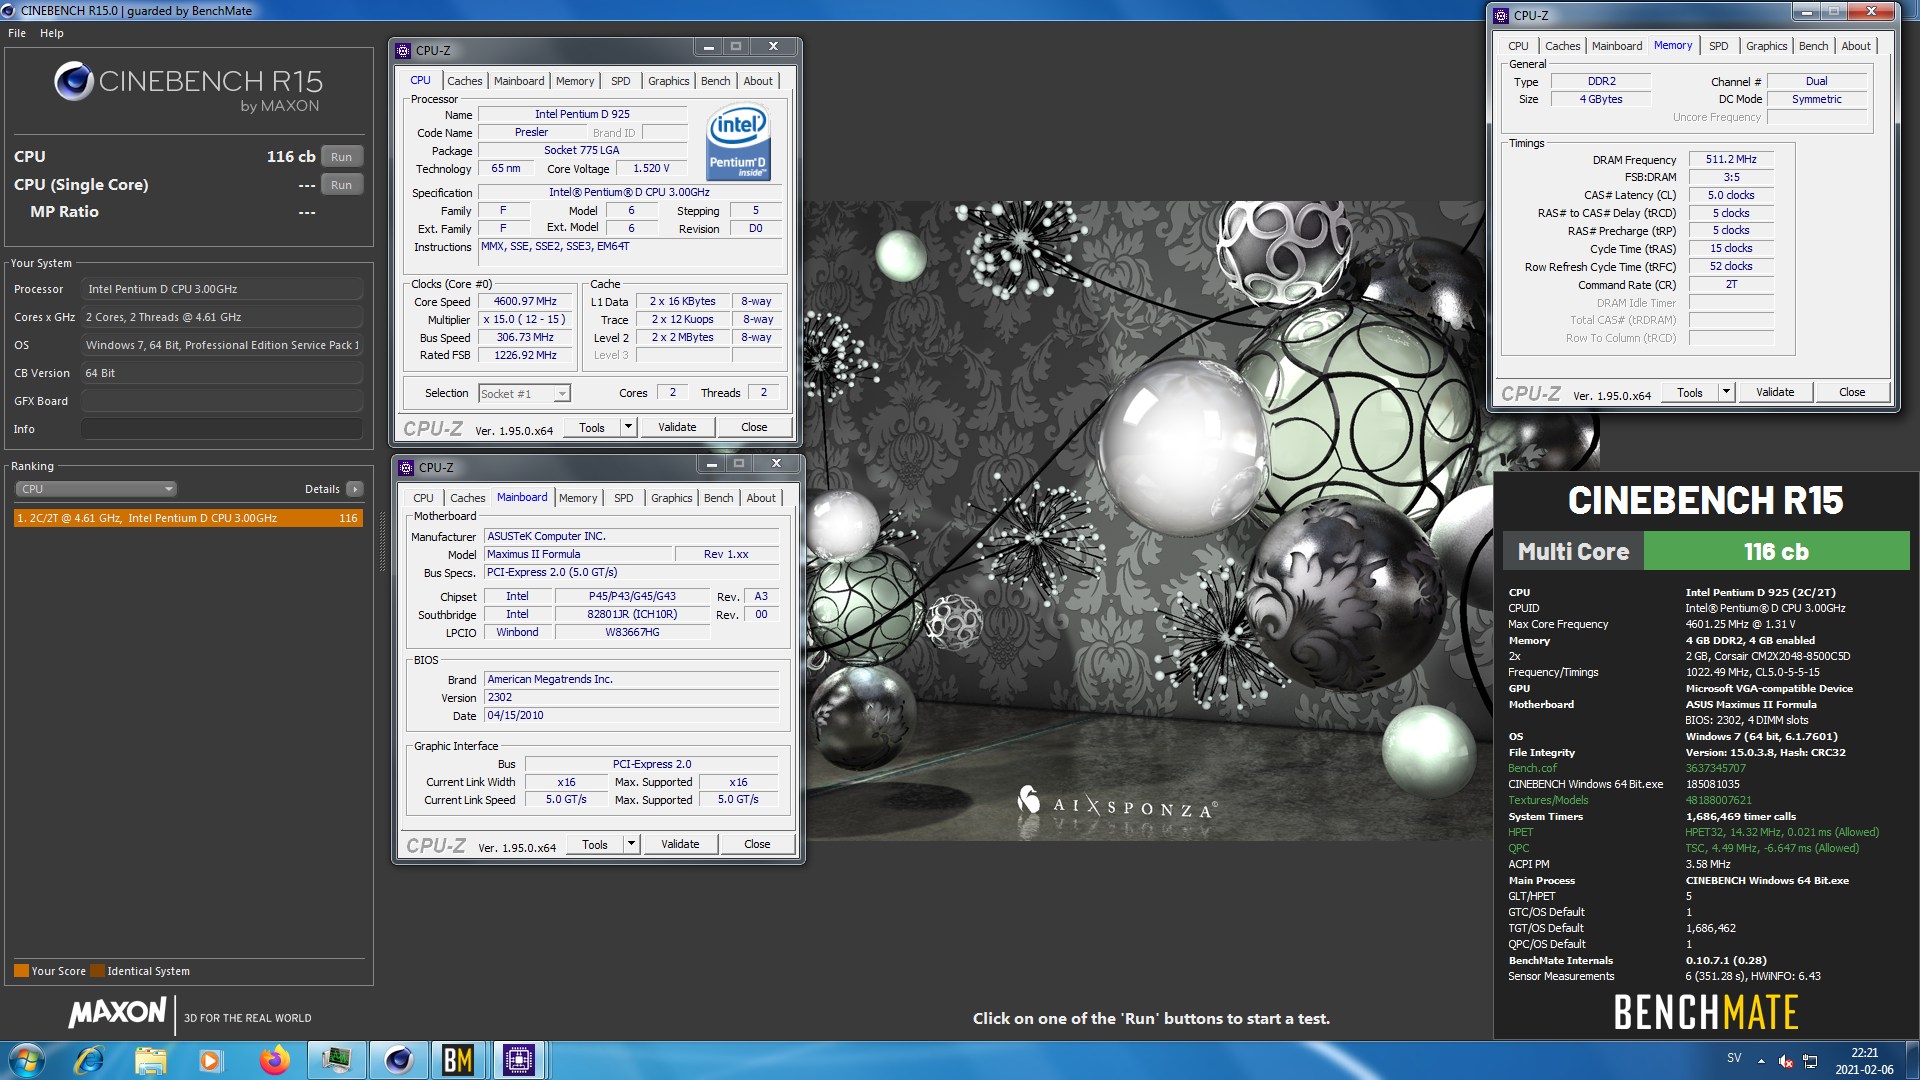Click Close button in CPU-Z CPU window
The height and width of the screenshot is (1080, 1920).
point(754,427)
